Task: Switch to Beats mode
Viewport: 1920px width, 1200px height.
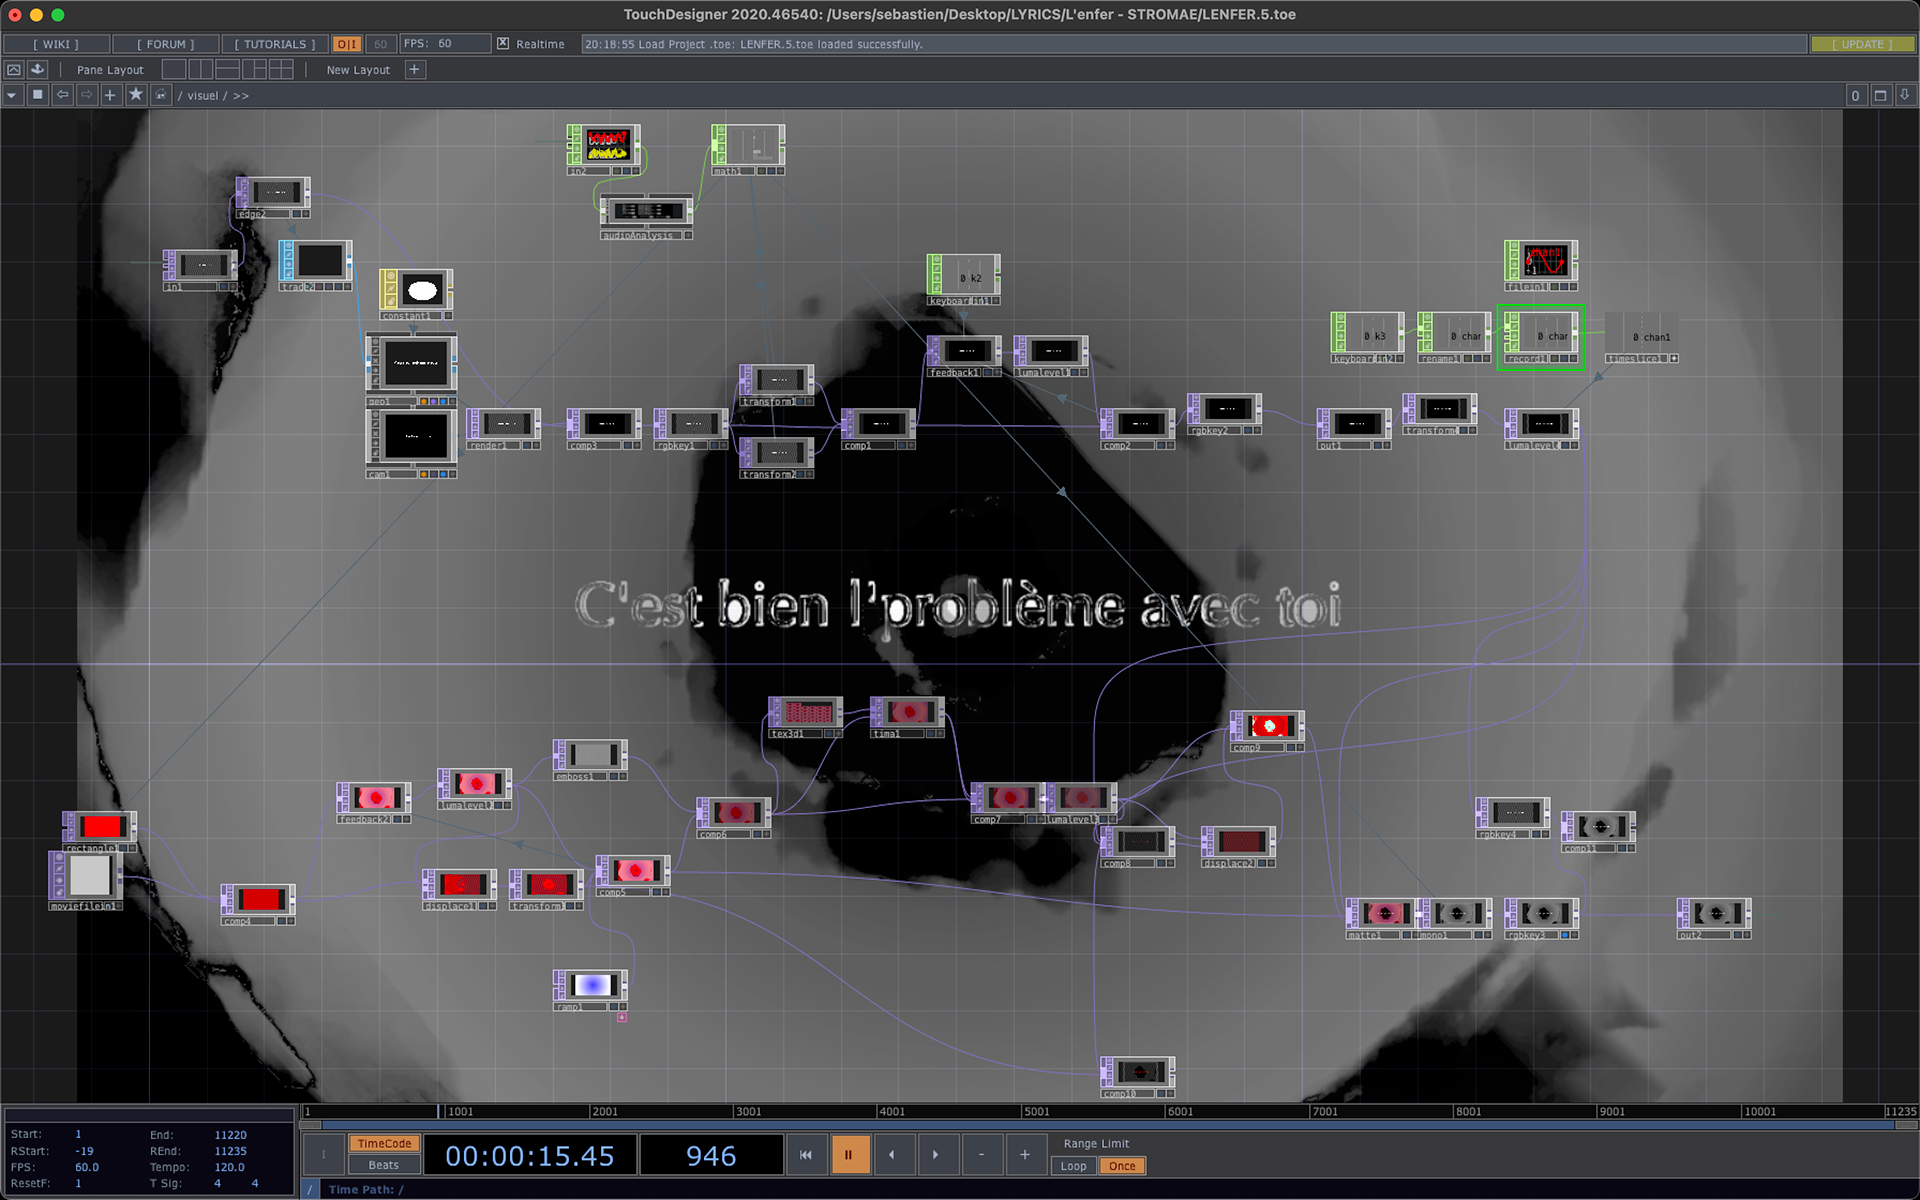Action: pos(384,1165)
